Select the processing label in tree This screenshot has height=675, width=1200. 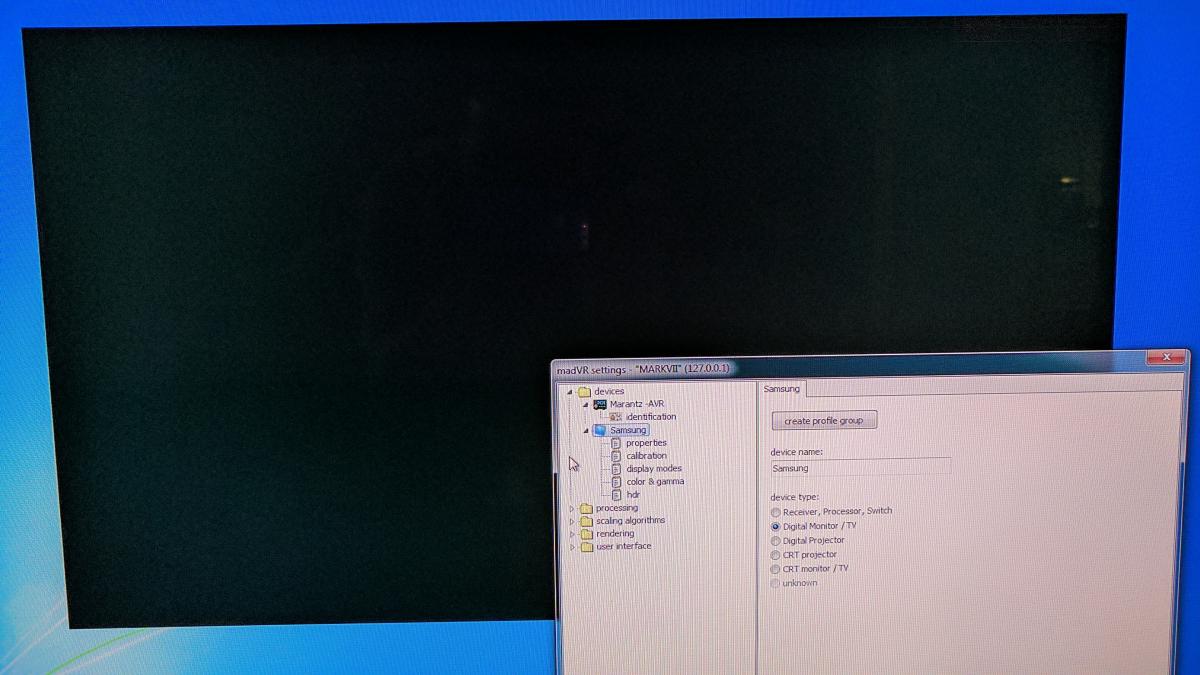coord(616,508)
